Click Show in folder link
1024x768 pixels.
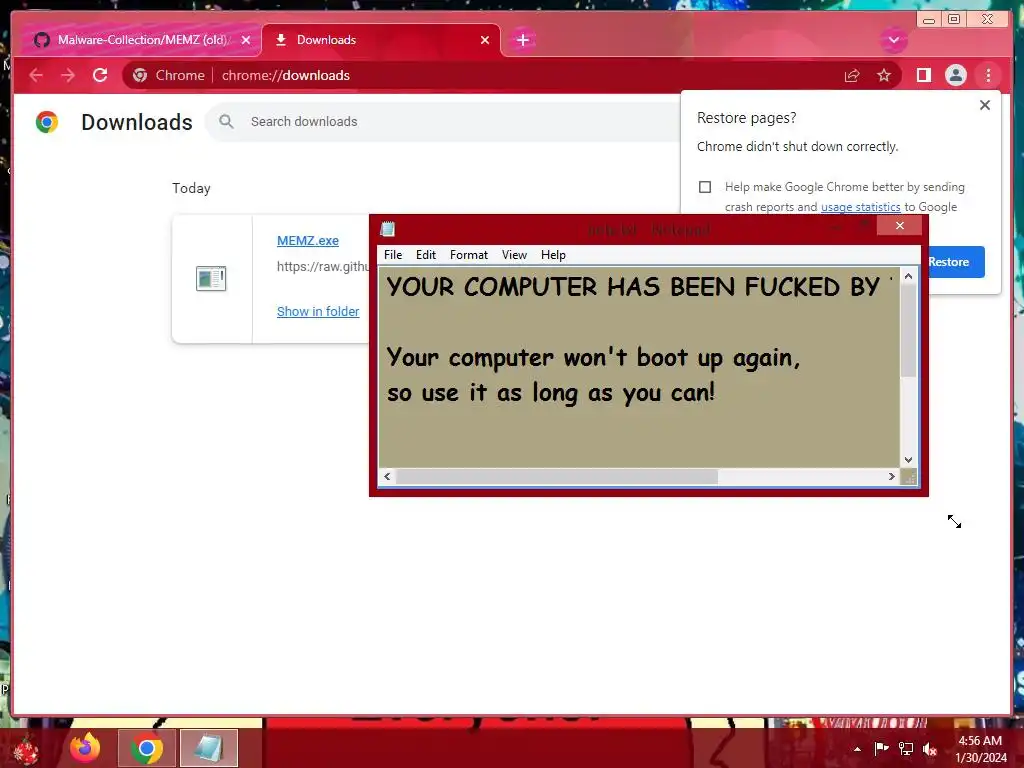318,312
